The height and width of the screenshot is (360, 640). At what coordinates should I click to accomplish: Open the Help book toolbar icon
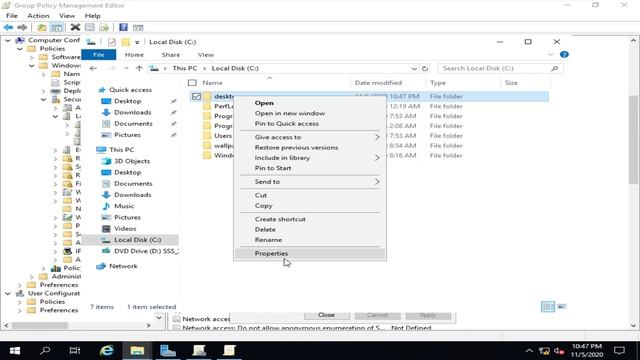pyautogui.click(x=123, y=27)
